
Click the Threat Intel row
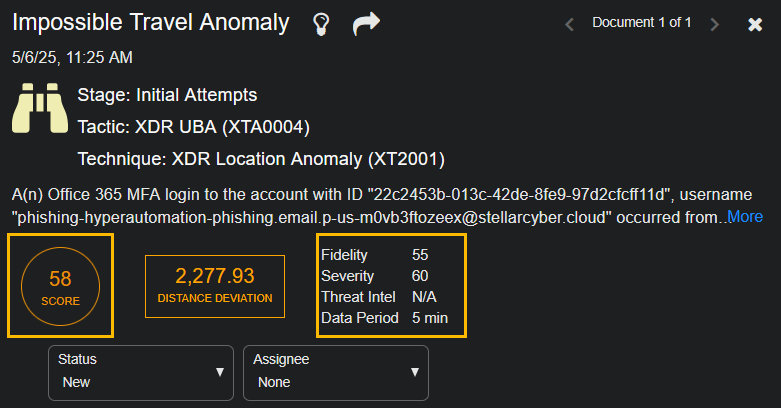click(391, 297)
